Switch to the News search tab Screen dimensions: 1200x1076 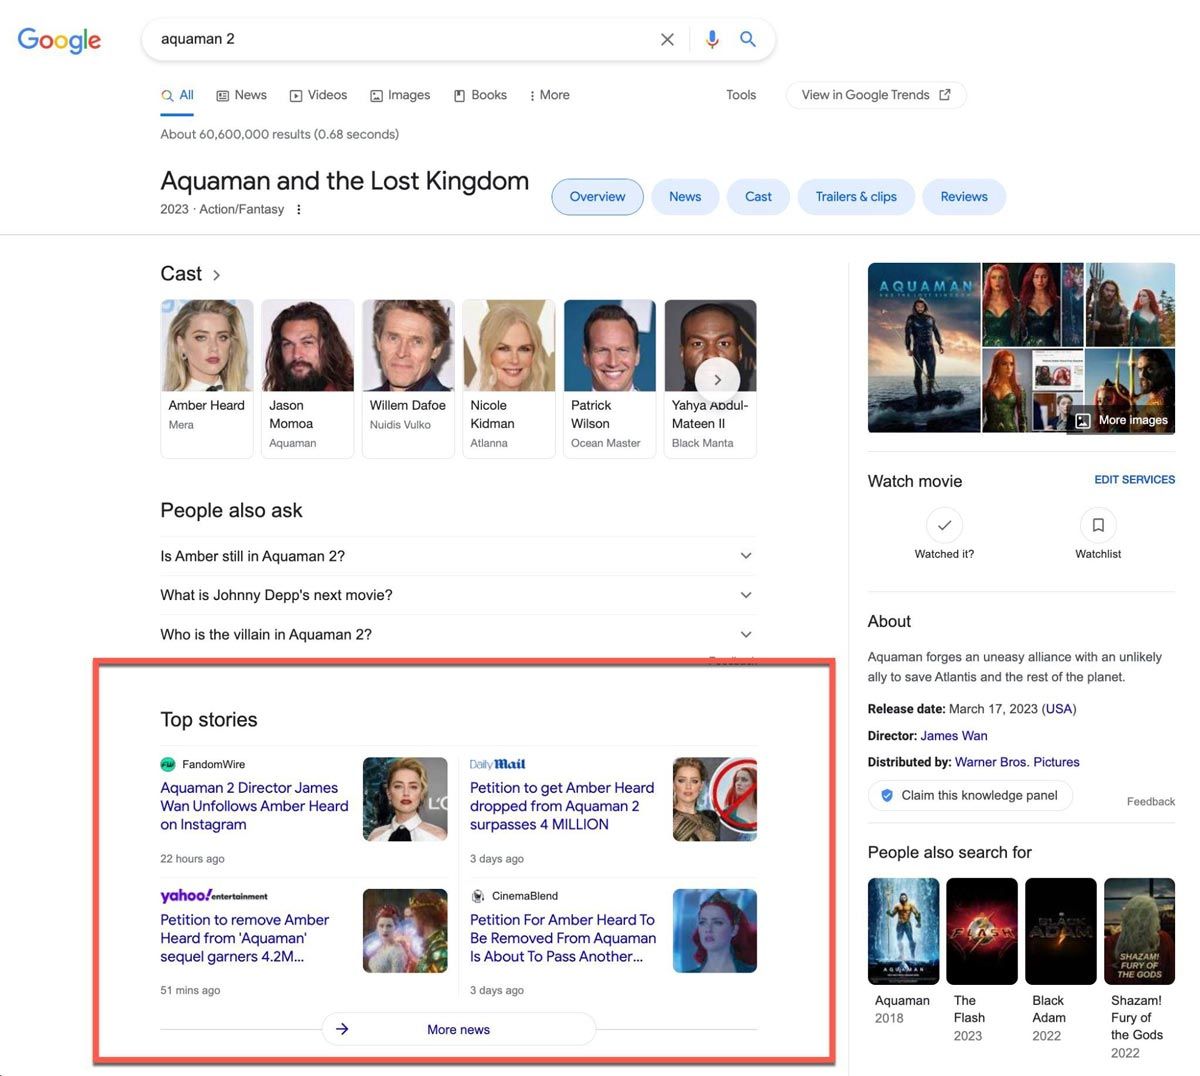coord(242,95)
